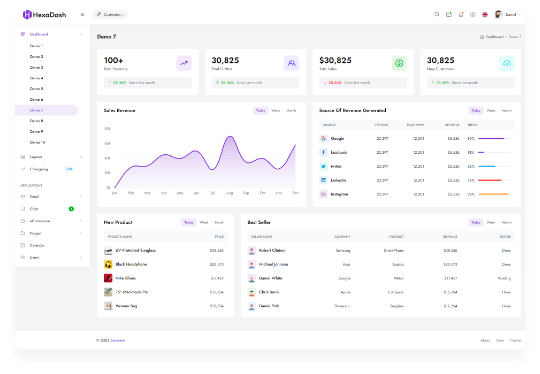The width and height of the screenshot is (540, 374).
Task: Click the Email sidebar icon
Action: [23, 196]
